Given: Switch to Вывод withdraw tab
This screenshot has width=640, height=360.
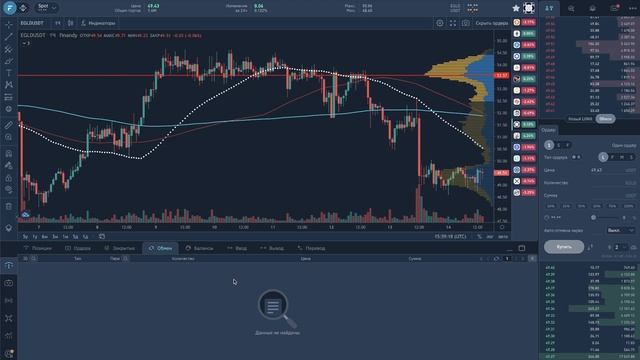Looking at the screenshot, I should click(x=271, y=248).
